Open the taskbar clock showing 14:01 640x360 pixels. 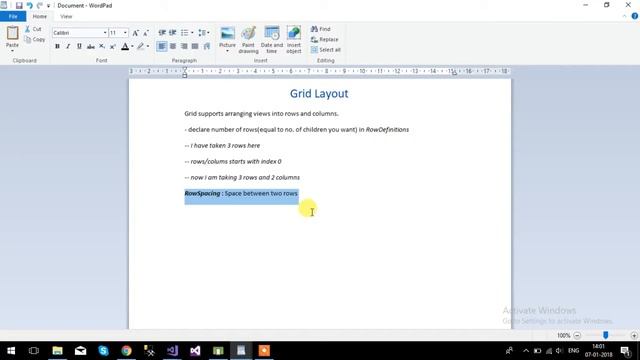[x=598, y=351]
